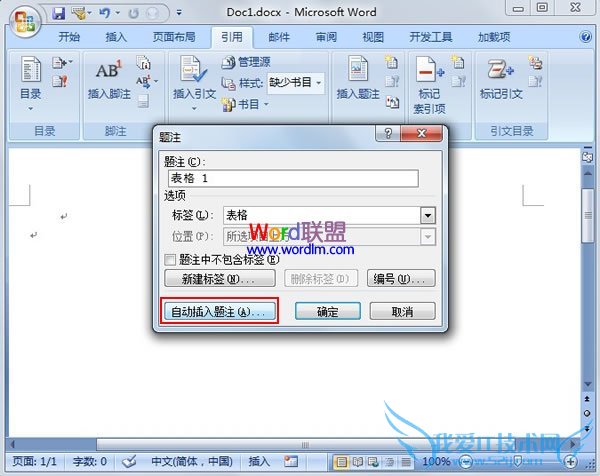Screen dimensions: 600x476
Task: Click the 插入题注 insert caption icon
Action: [x=358, y=69]
